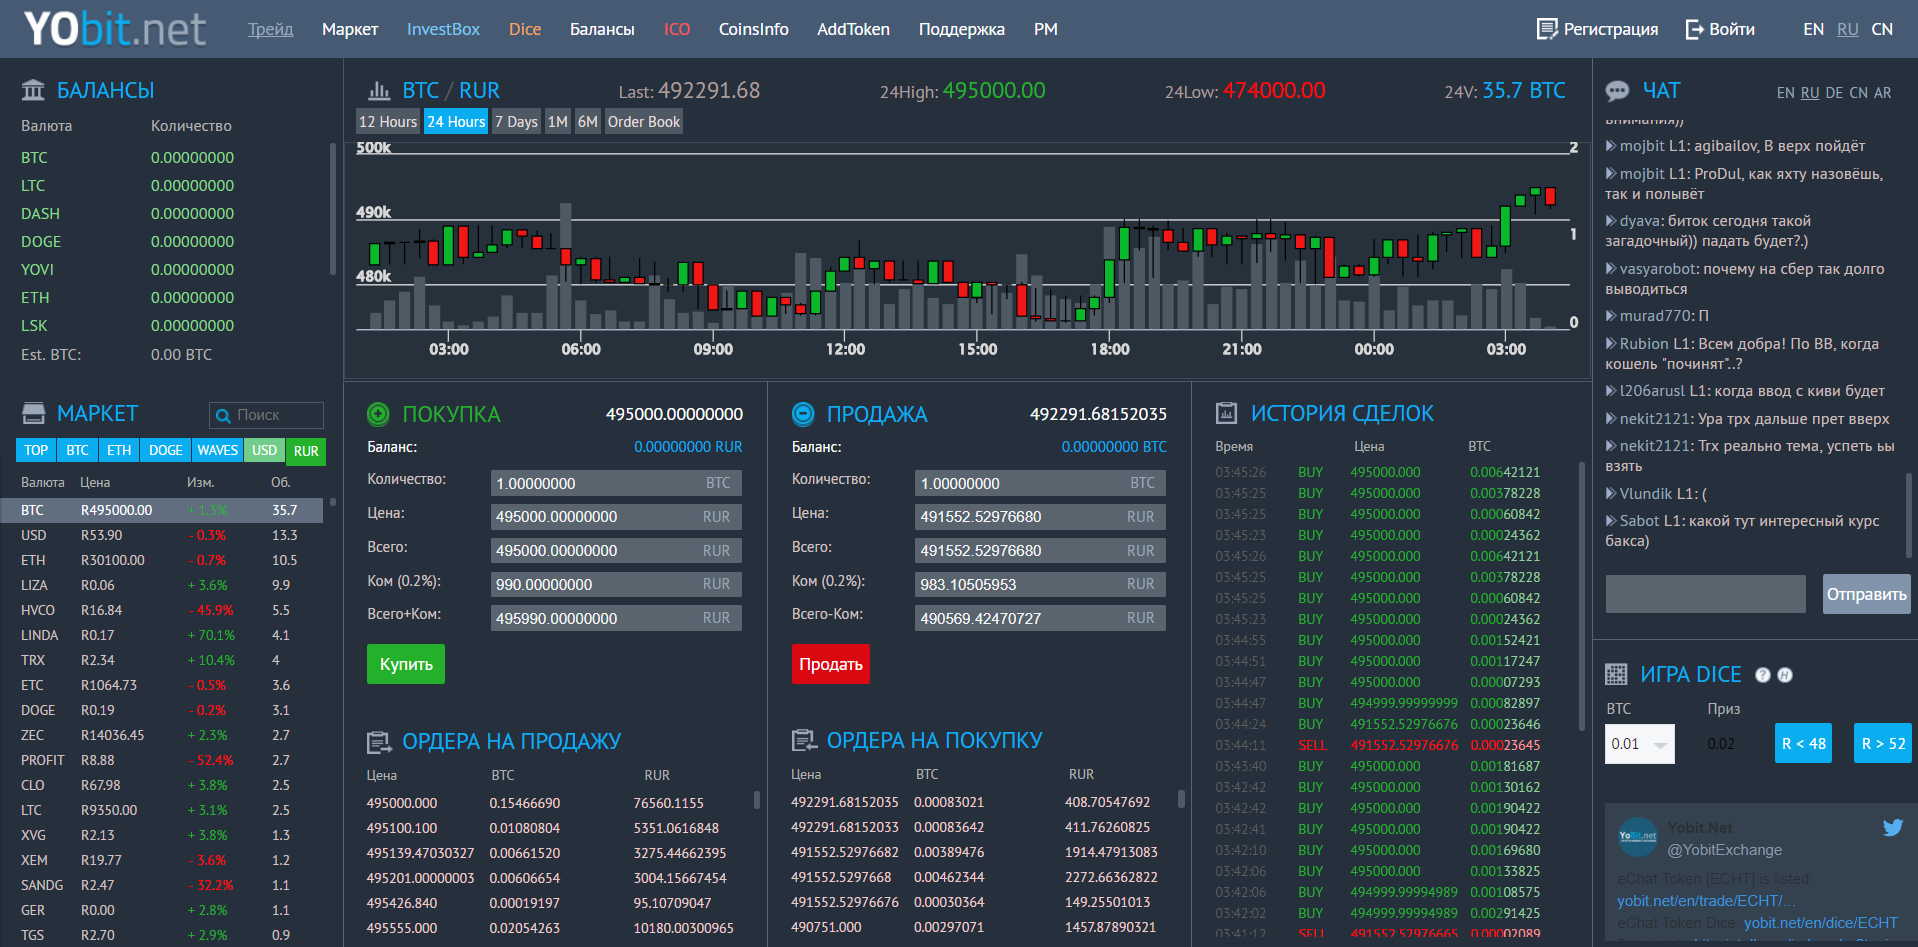Open the dice game question-mark help
This screenshot has height=947, width=1918.
(x=1762, y=675)
